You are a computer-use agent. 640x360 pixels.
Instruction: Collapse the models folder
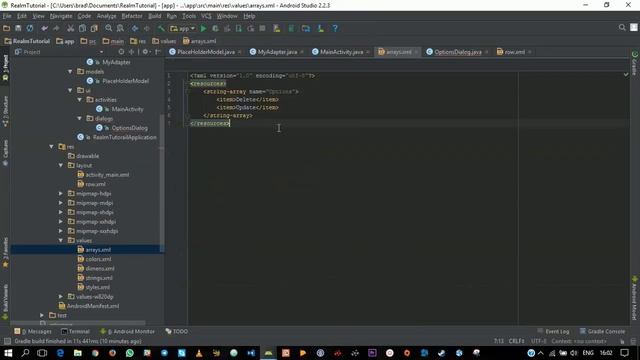pos(70,72)
